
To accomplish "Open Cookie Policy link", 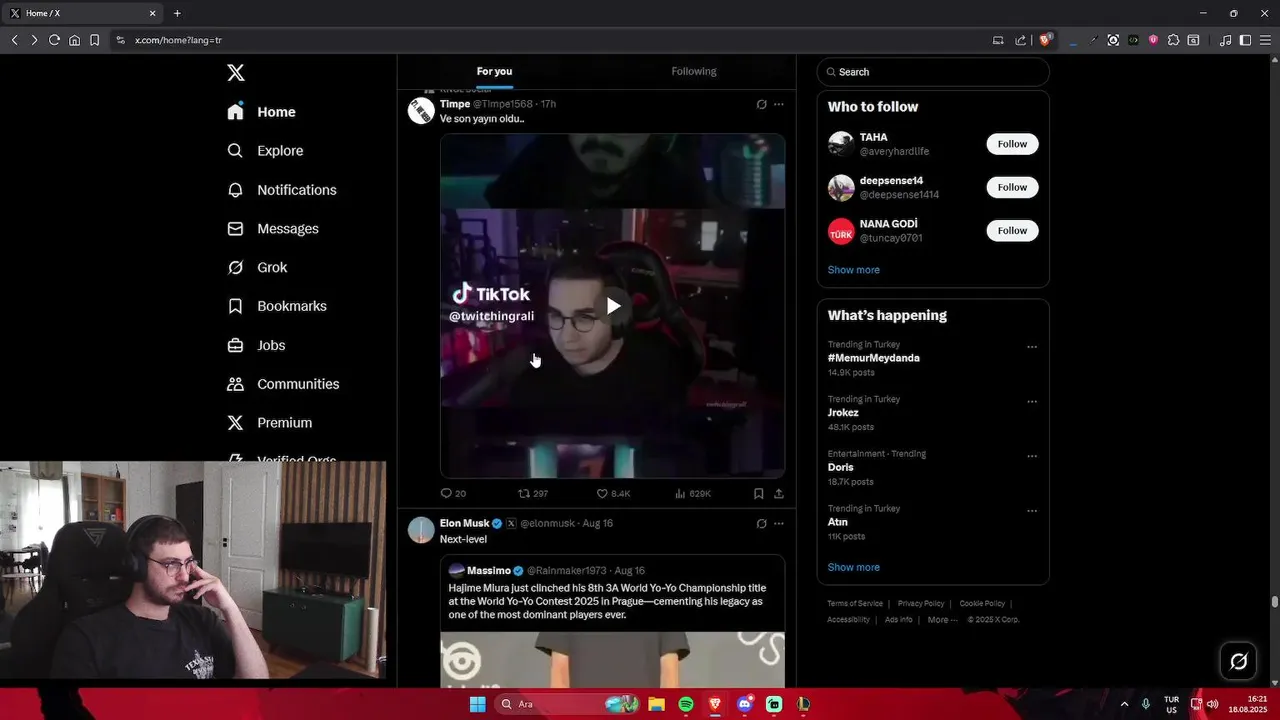I will click(982, 604).
